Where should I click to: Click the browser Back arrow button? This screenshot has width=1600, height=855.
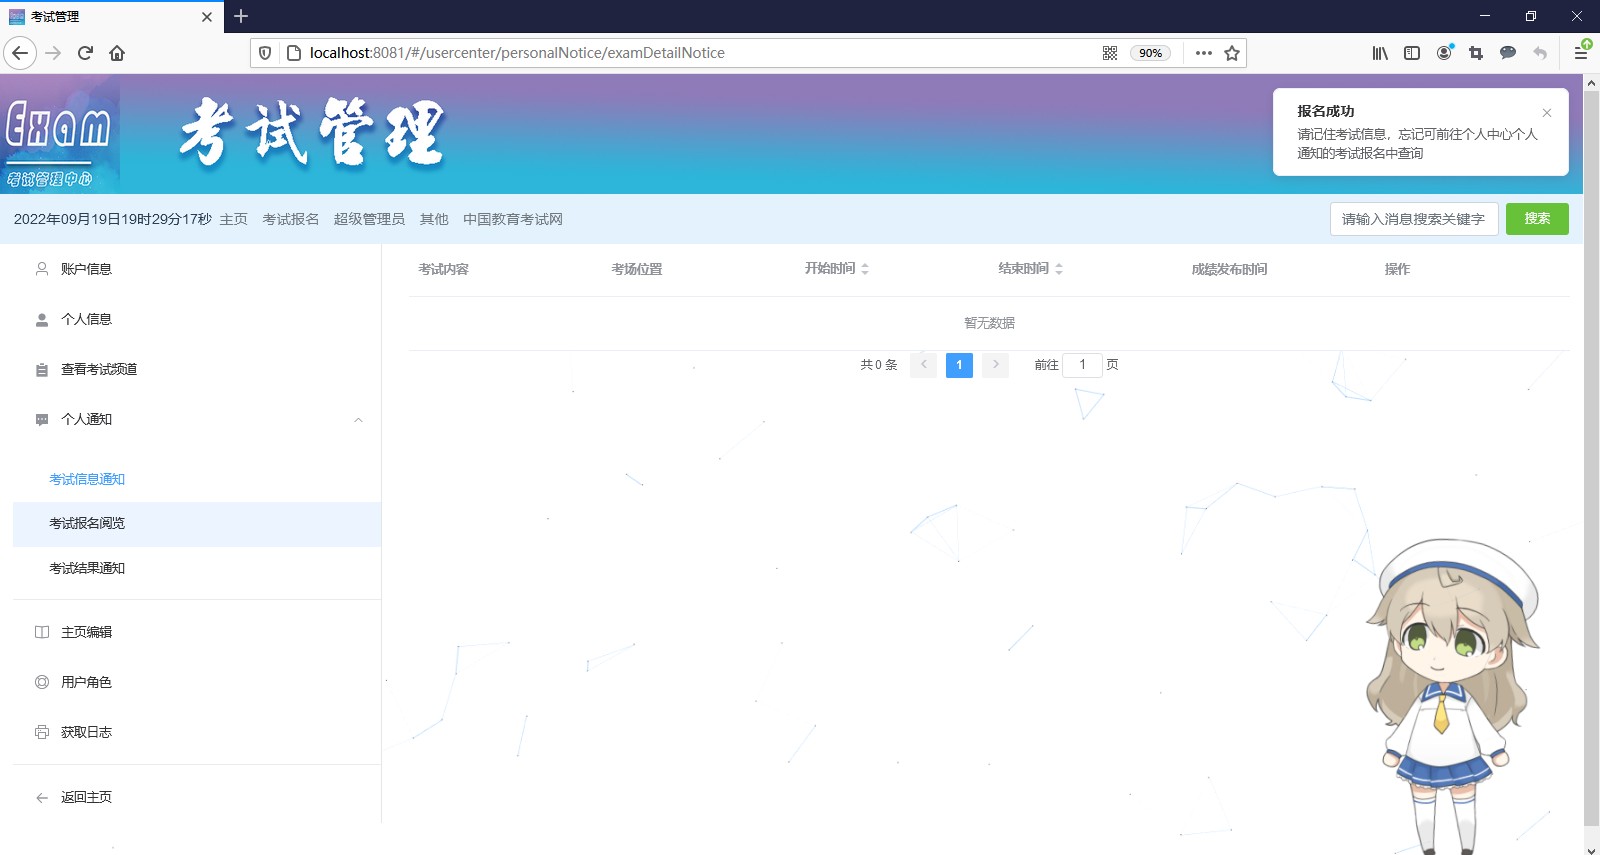20,53
